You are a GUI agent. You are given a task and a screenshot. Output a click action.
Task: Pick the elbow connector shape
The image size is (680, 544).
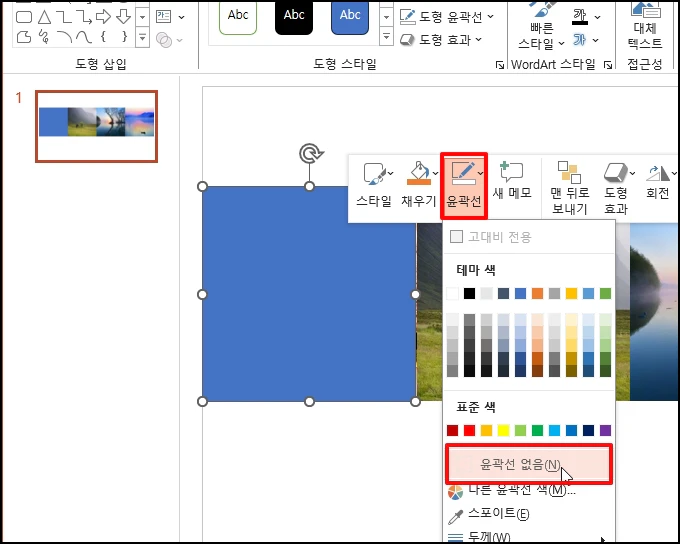(64, 17)
